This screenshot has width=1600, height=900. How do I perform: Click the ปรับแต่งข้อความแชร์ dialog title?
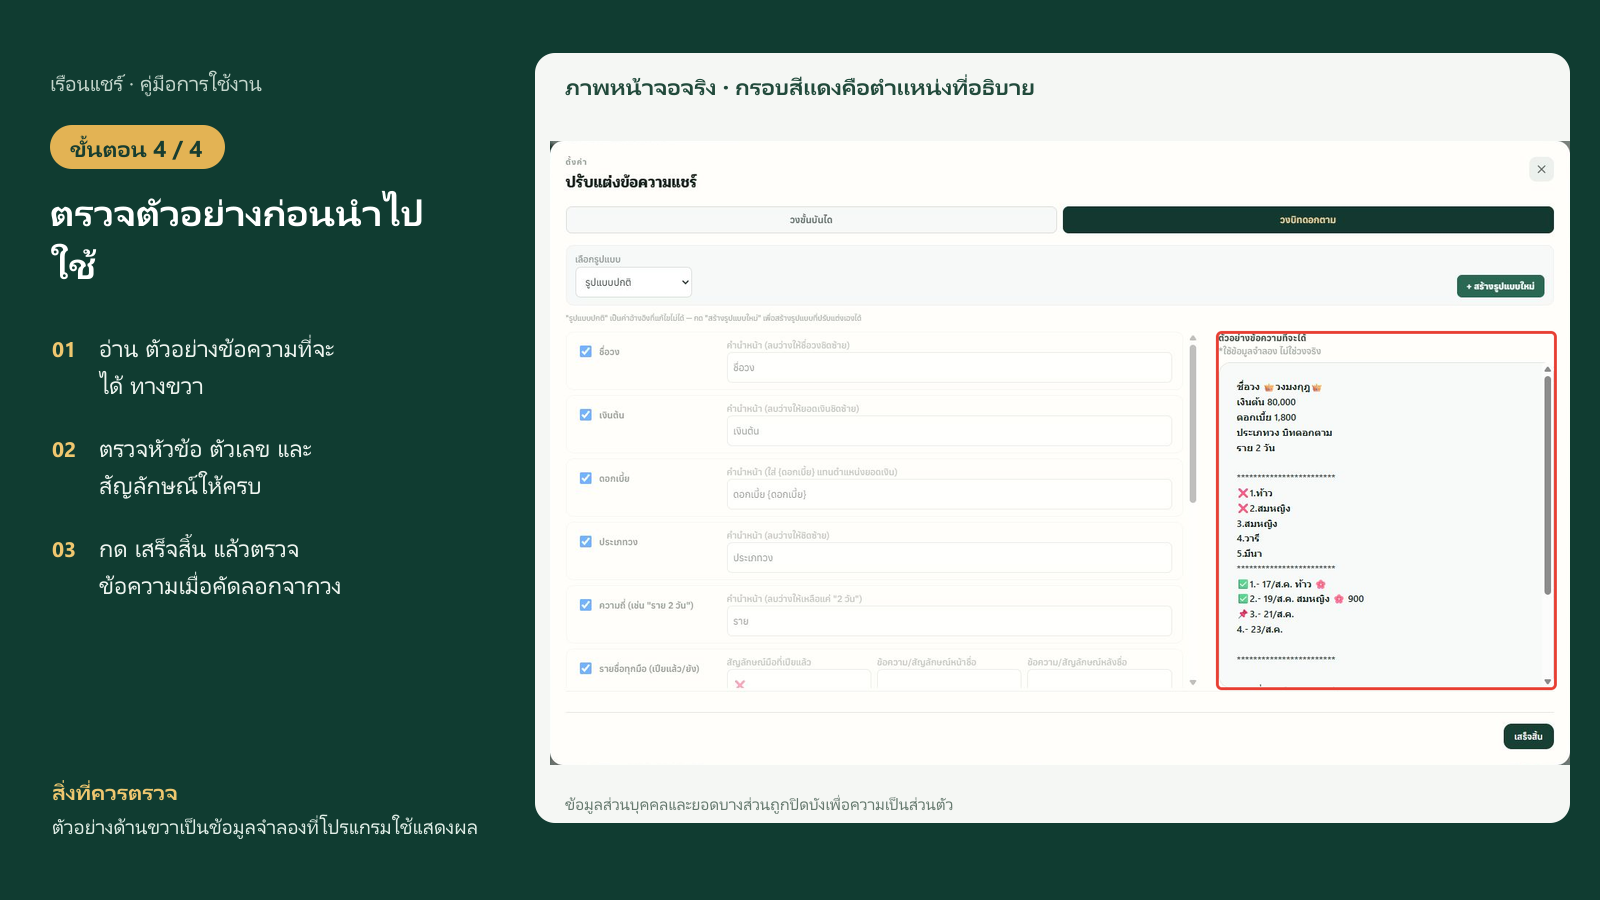tap(631, 182)
